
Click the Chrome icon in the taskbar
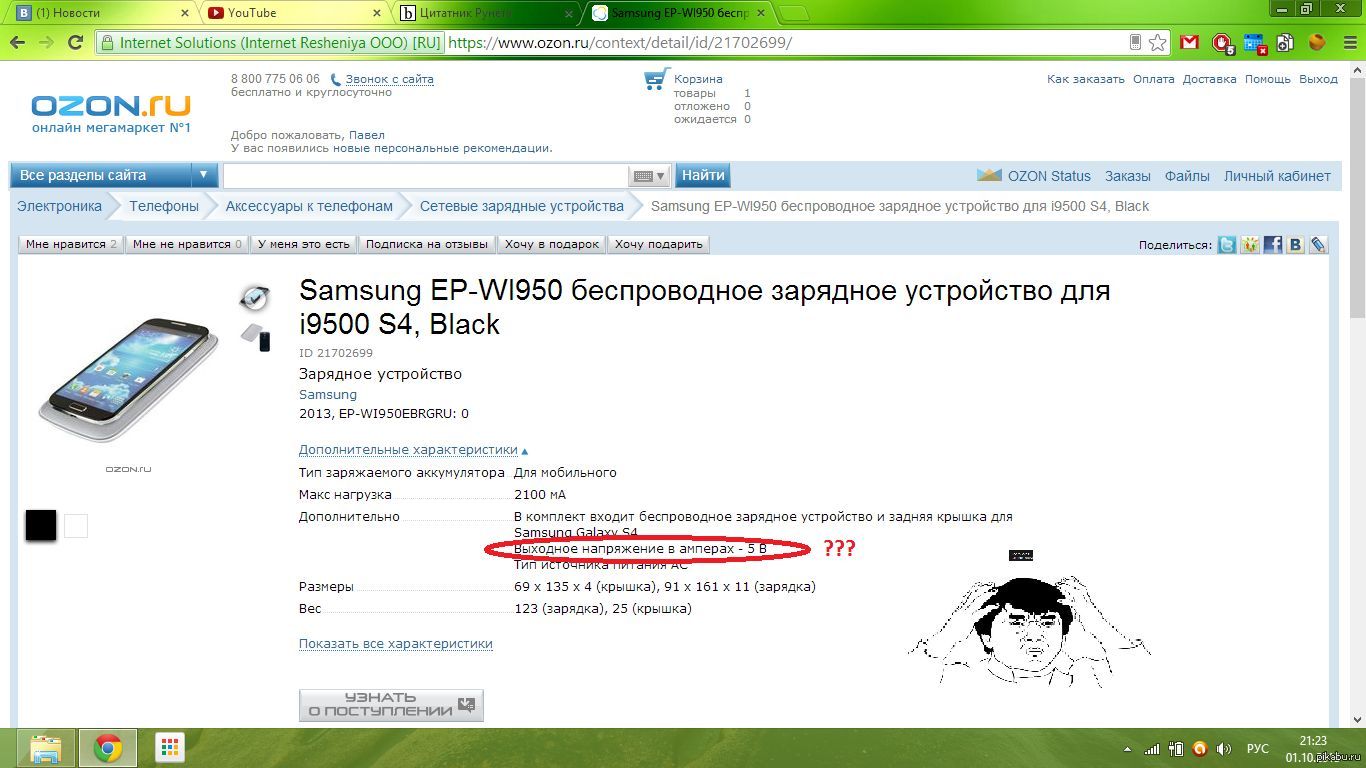coord(108,748)
